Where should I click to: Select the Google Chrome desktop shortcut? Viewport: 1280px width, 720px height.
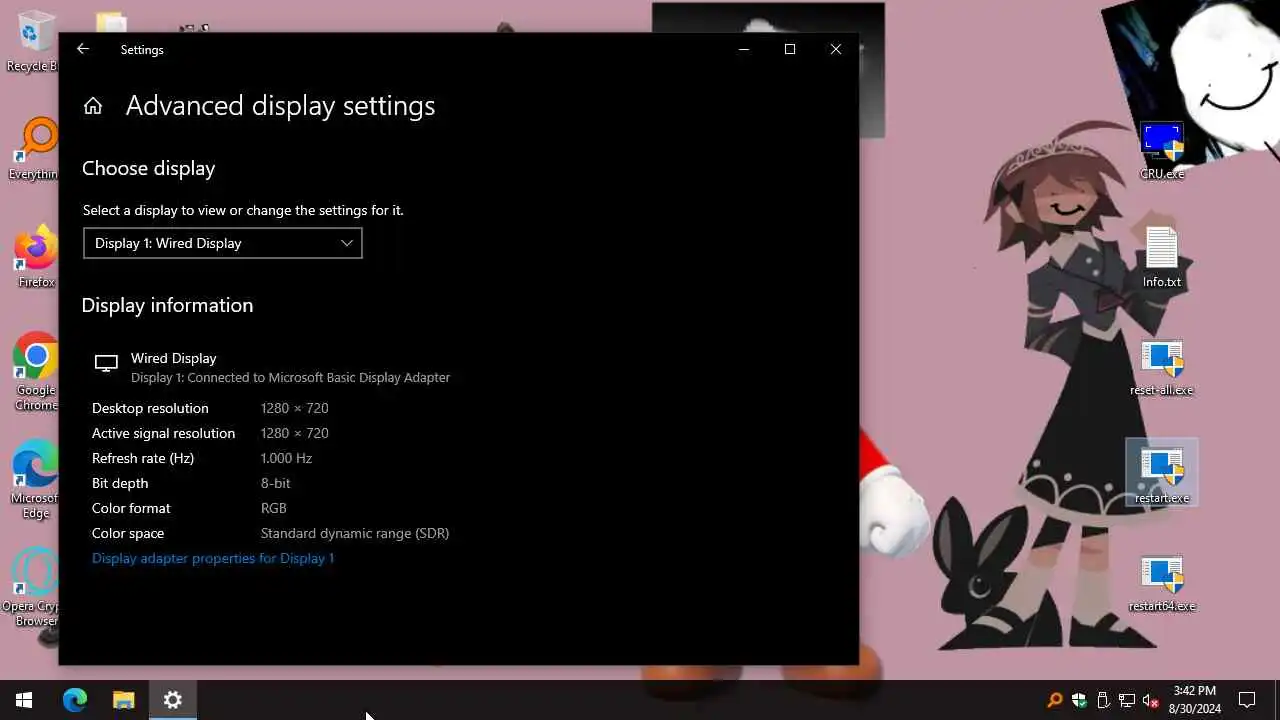(36, 372)
